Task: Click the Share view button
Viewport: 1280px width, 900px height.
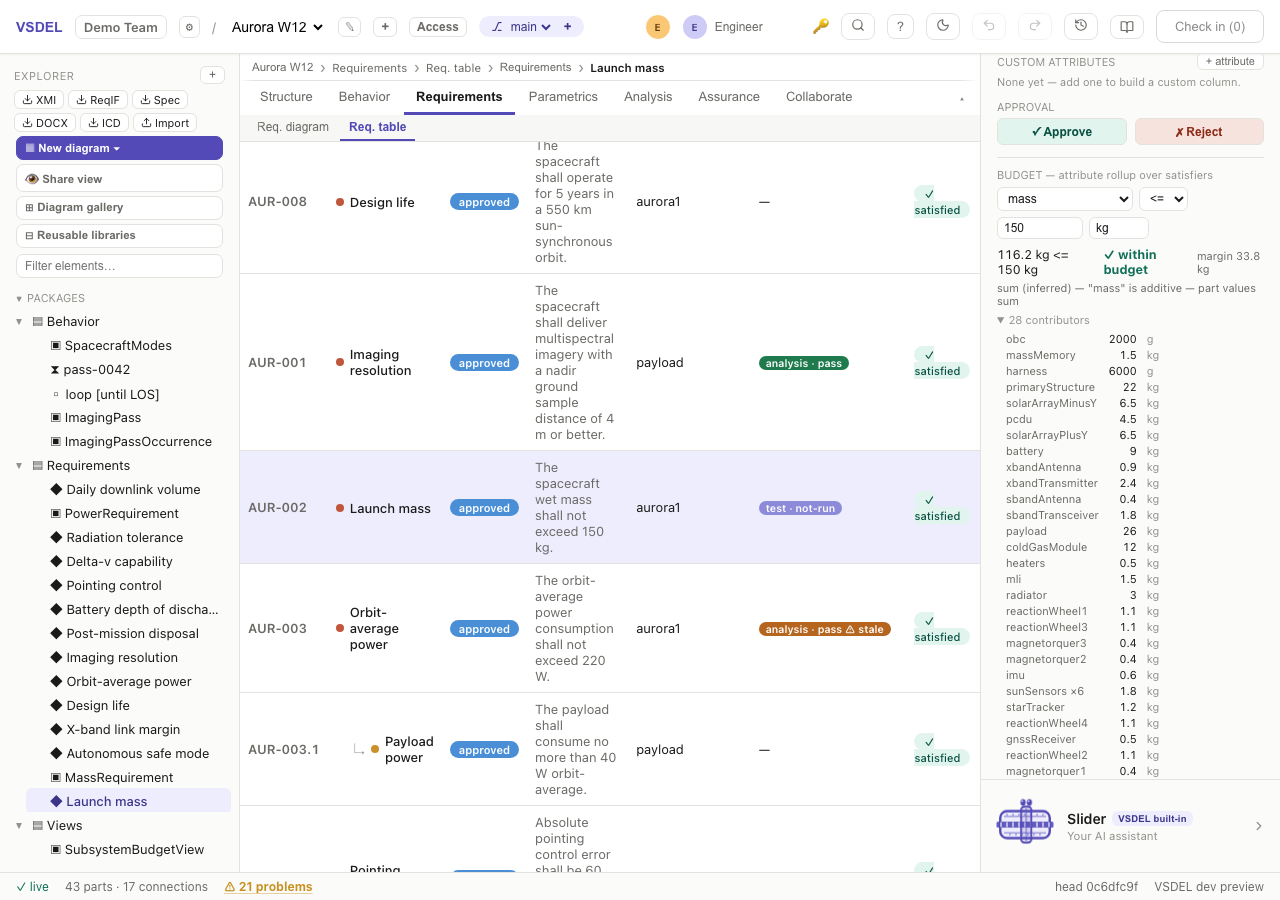Action: [119, 179]
